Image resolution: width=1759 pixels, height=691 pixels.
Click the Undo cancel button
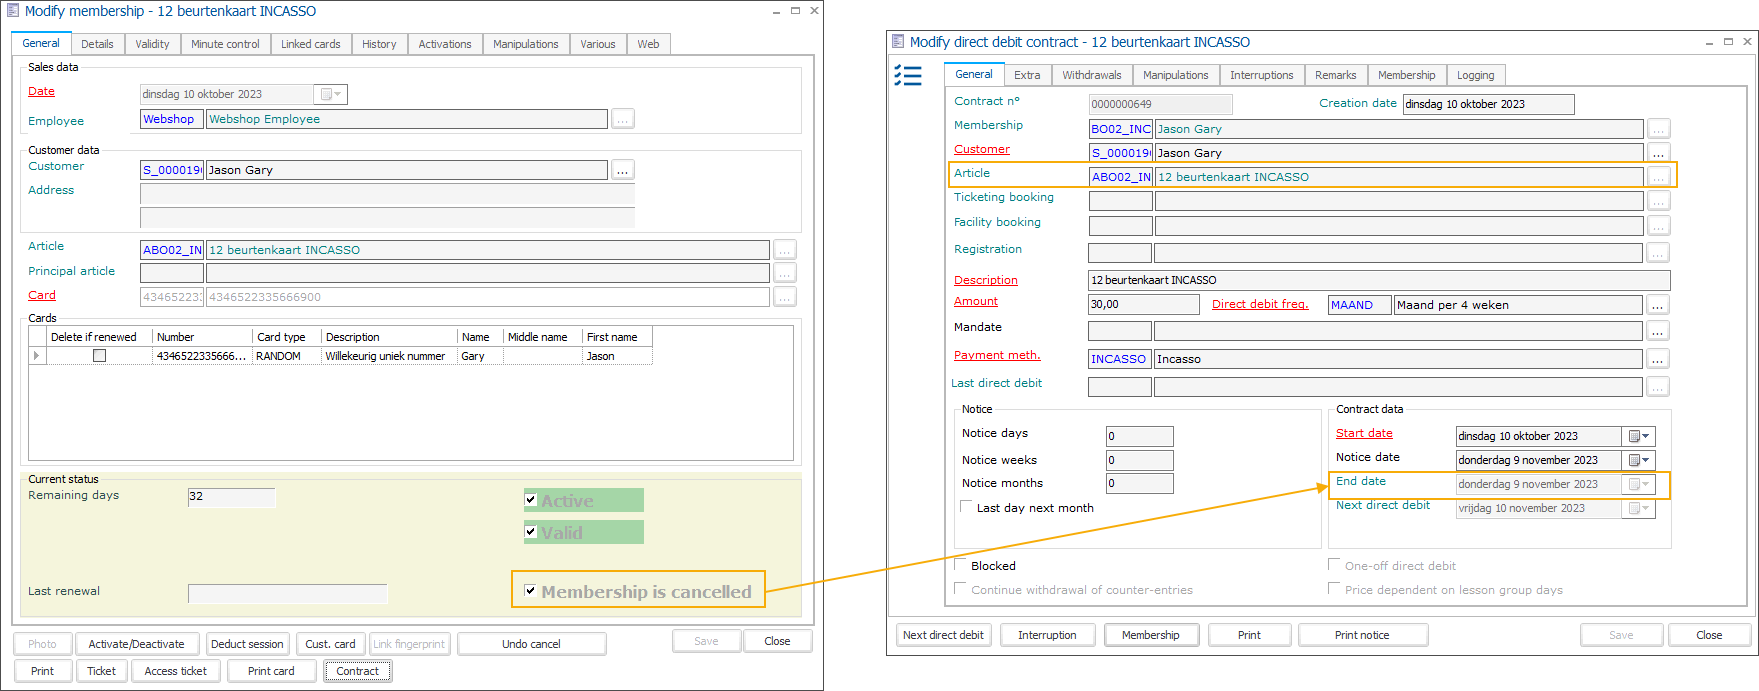tap(531, 644)
